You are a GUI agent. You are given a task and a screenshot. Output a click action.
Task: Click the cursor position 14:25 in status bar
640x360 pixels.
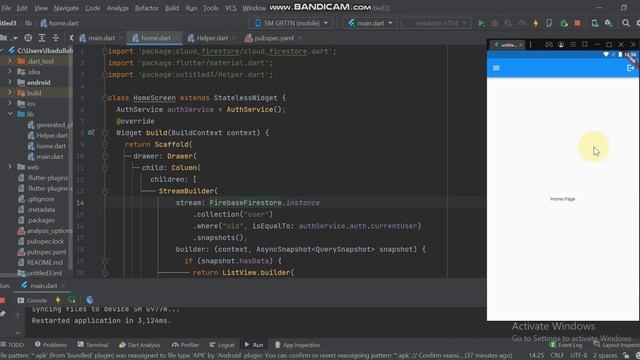point(536,356)
